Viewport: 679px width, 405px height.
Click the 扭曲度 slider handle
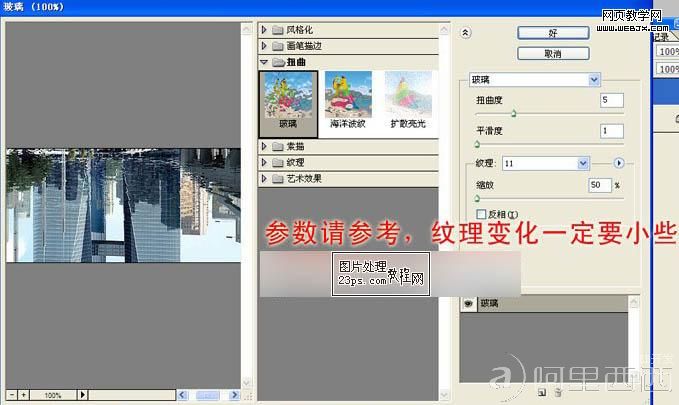coord(514,116)
